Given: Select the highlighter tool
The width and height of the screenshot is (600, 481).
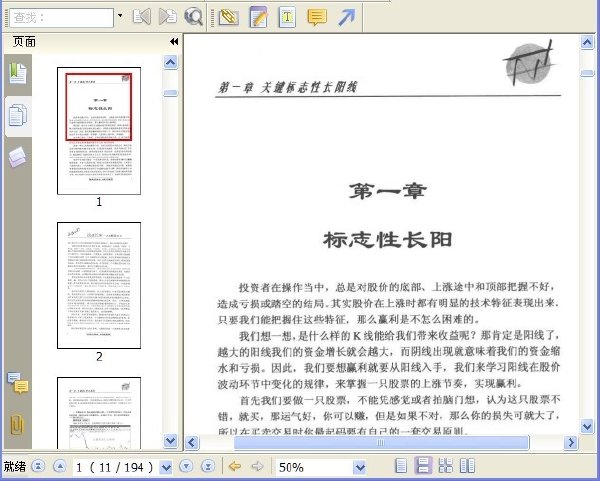Looking at the screenshot, I should 228,17.
